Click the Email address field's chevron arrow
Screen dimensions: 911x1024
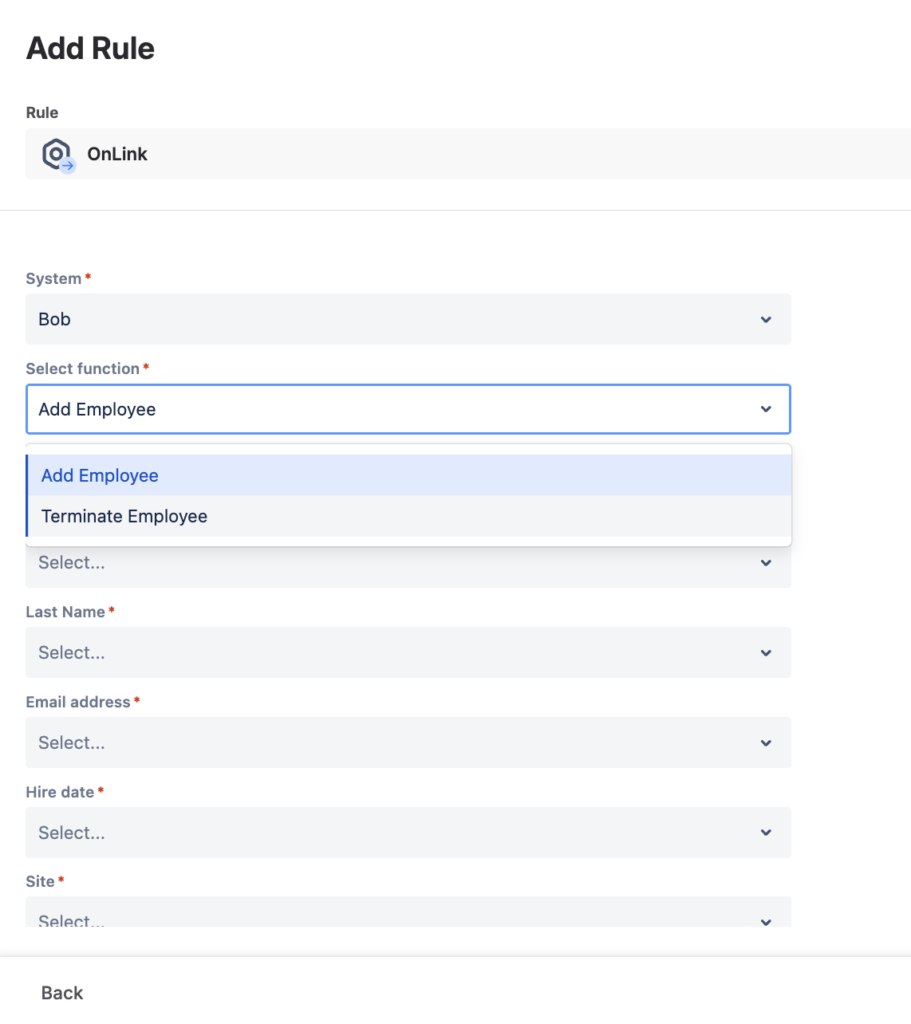[765, 743]
